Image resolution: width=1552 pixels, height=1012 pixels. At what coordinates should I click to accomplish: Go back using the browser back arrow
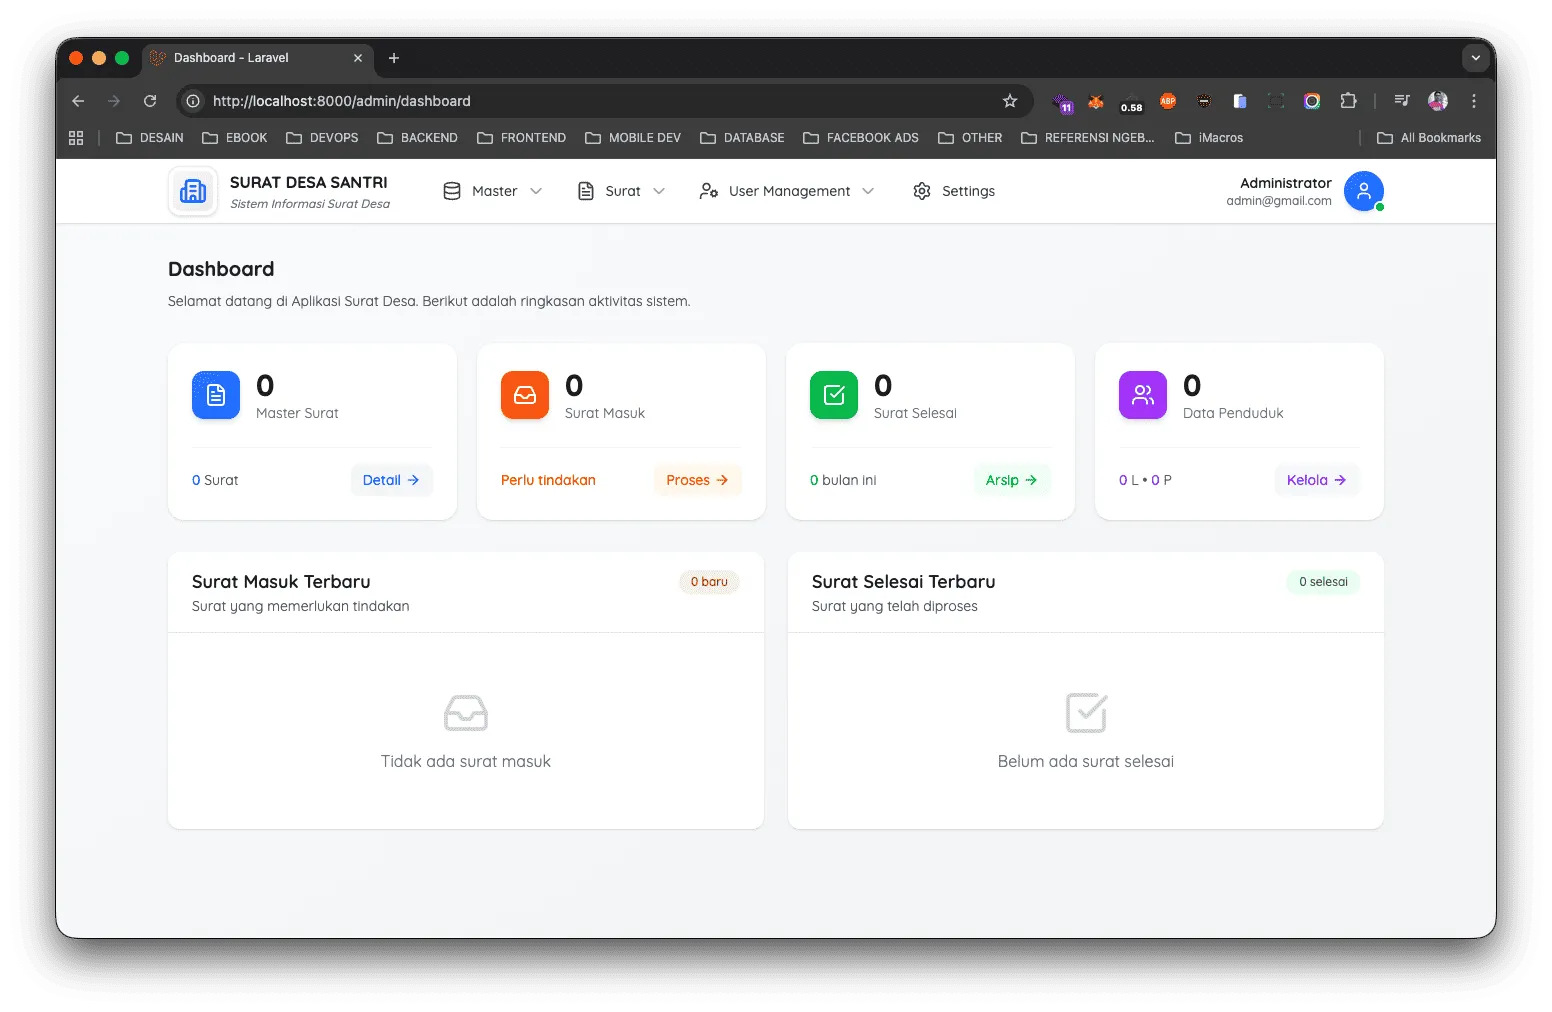pos(78,101)
